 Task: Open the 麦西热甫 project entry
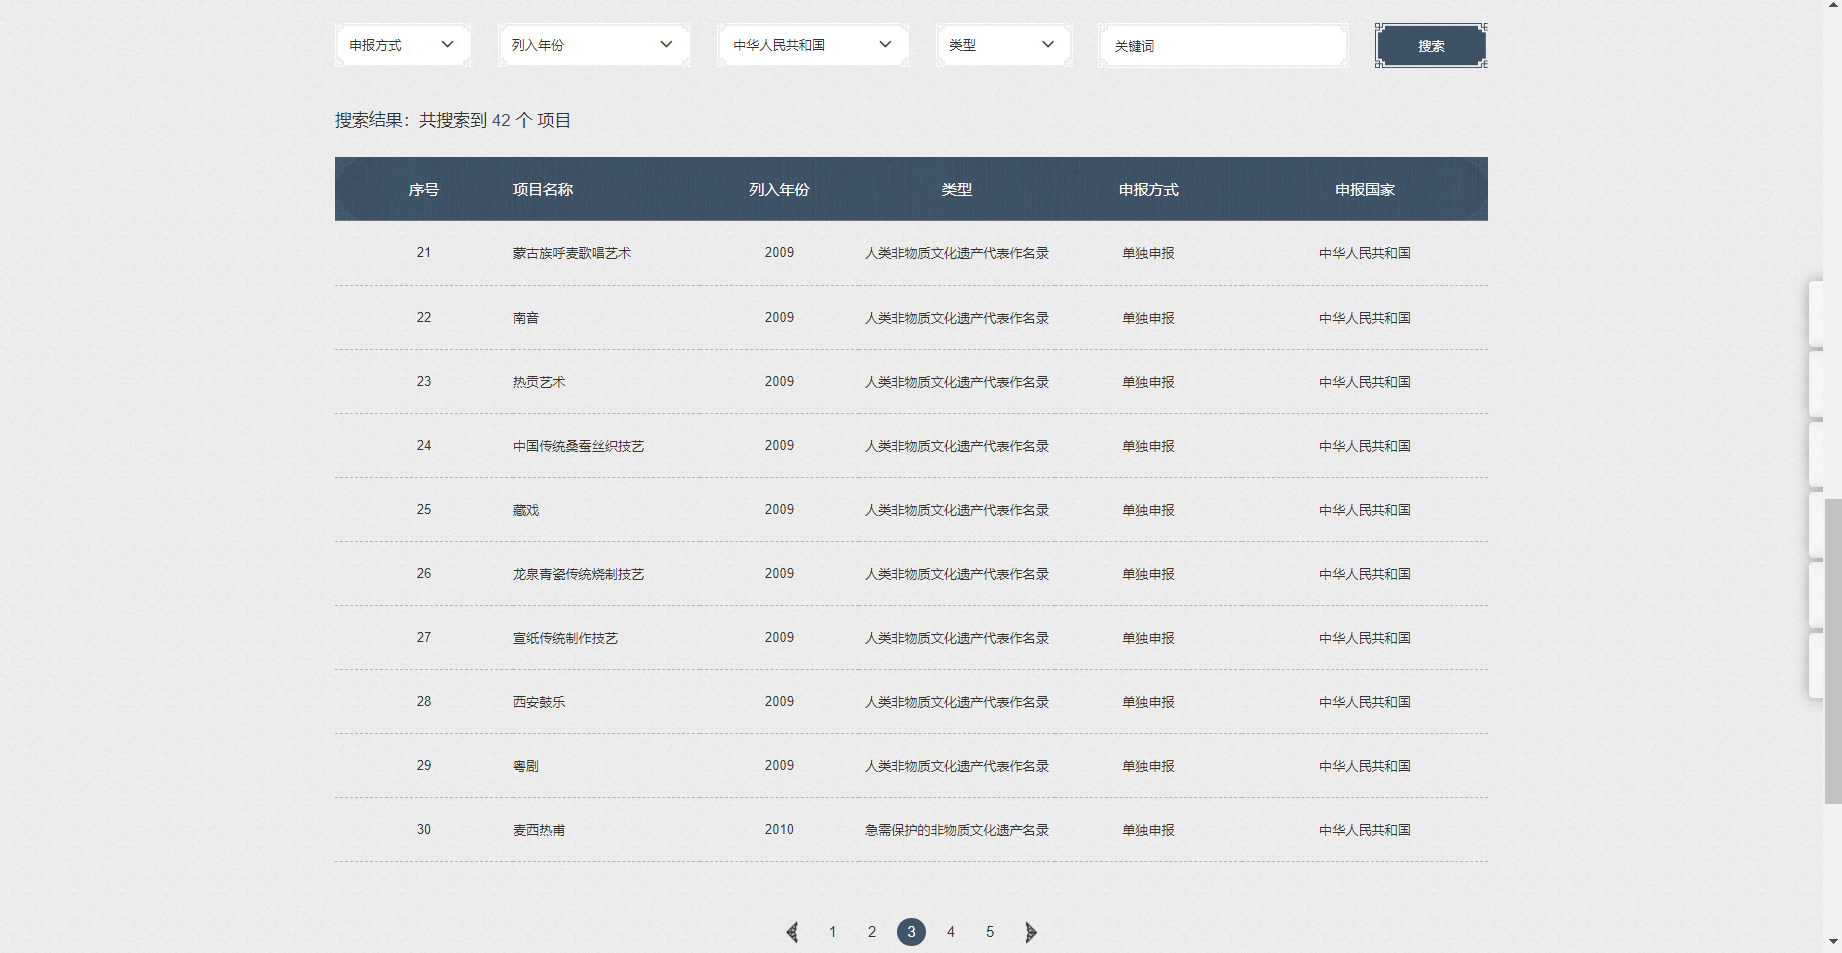[539, 830]
